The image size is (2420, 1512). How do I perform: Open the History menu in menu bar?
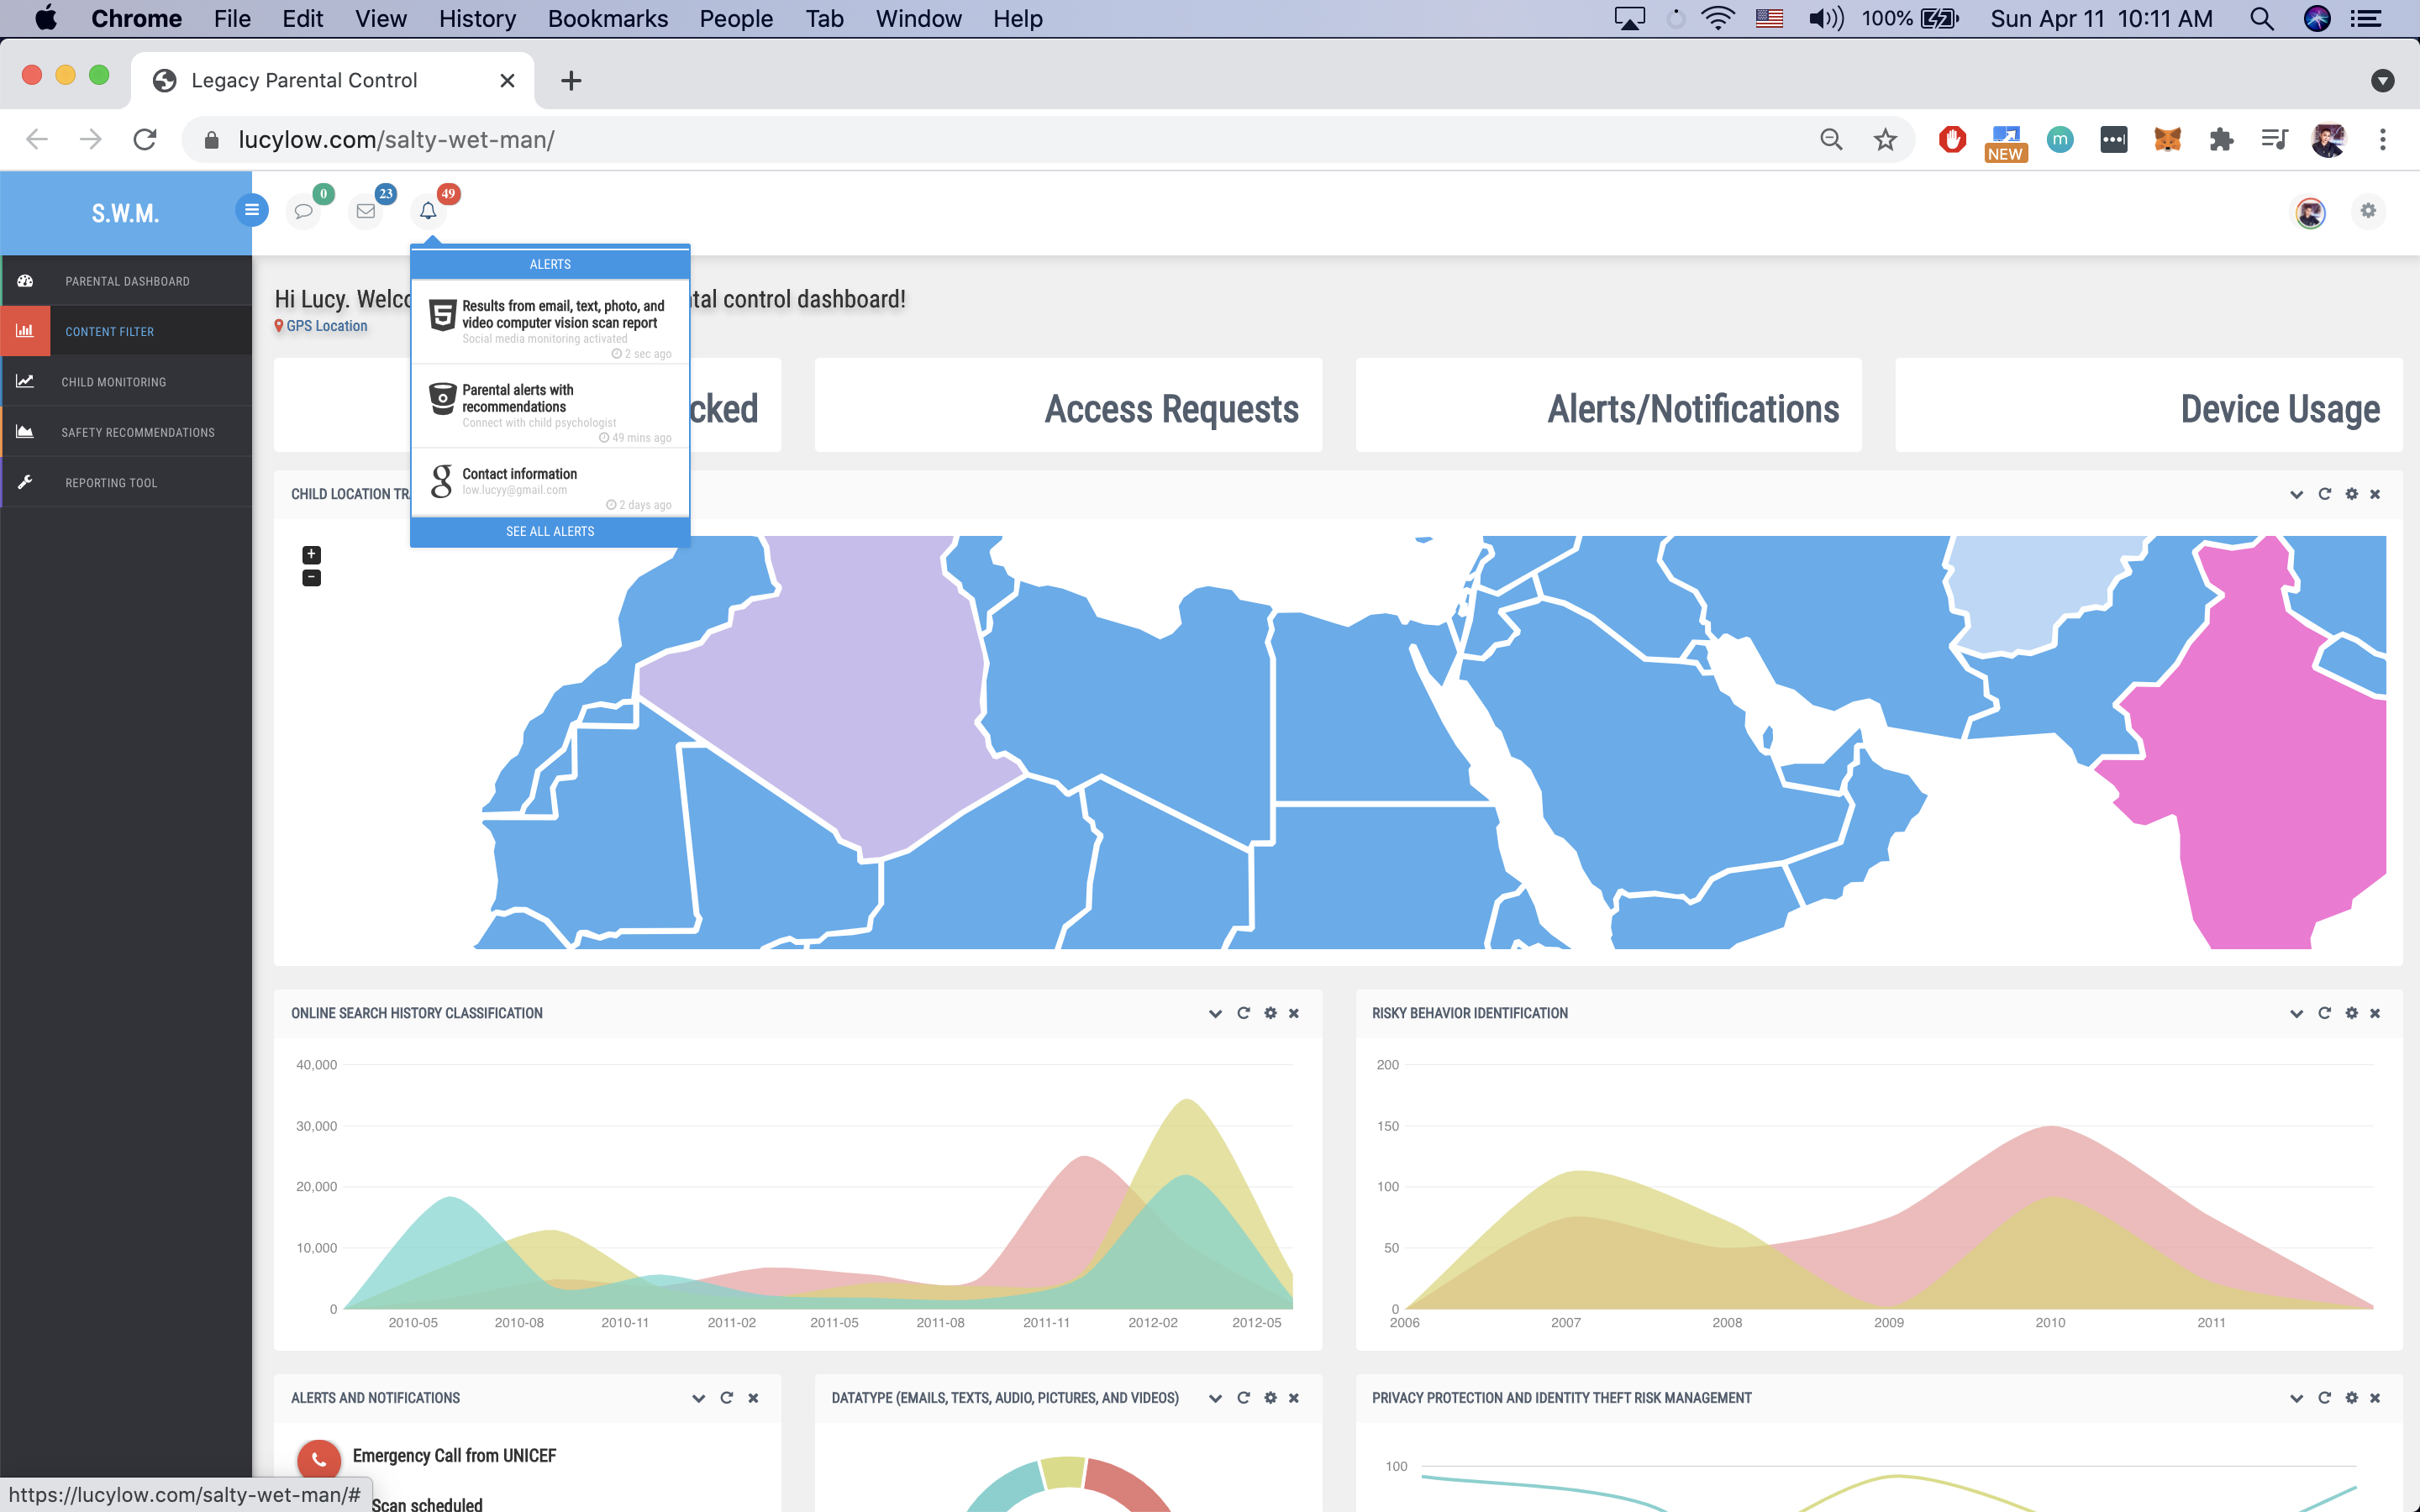(x=477, y=18)
